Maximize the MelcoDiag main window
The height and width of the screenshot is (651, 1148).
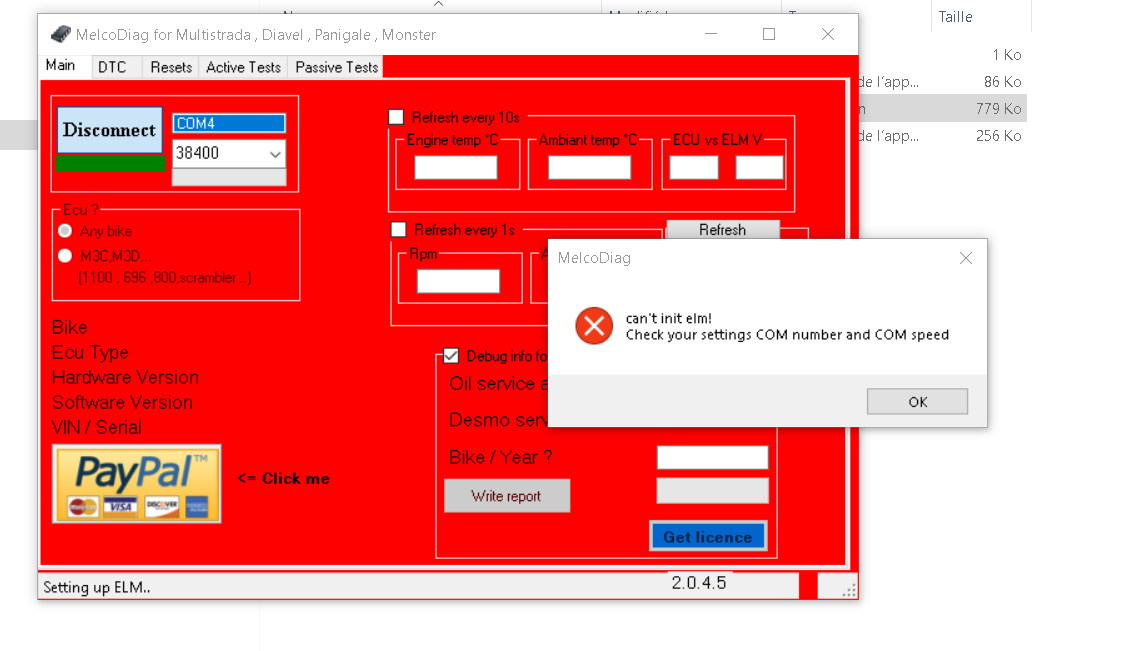(x=769, y=34)
